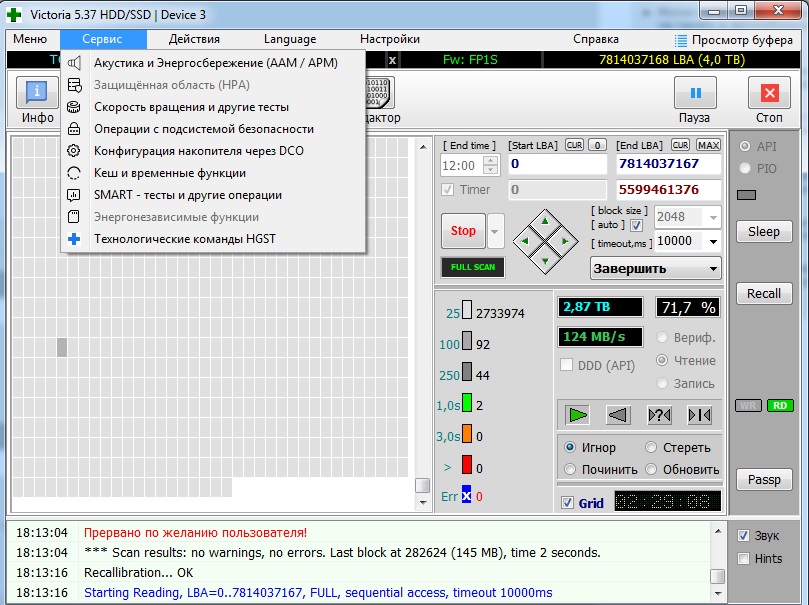
Task: Select the Починить radio button
Action: tap(570, 469)
